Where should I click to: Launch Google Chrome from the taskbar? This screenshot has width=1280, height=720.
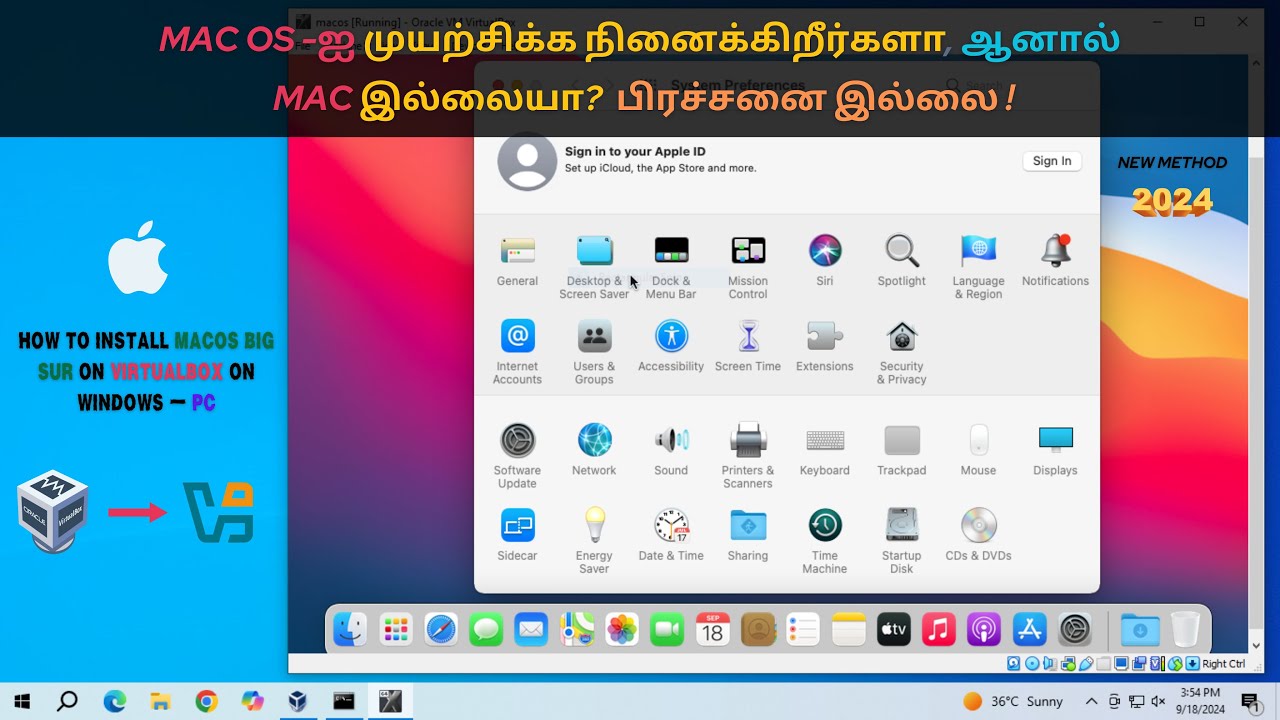[206, 701]
